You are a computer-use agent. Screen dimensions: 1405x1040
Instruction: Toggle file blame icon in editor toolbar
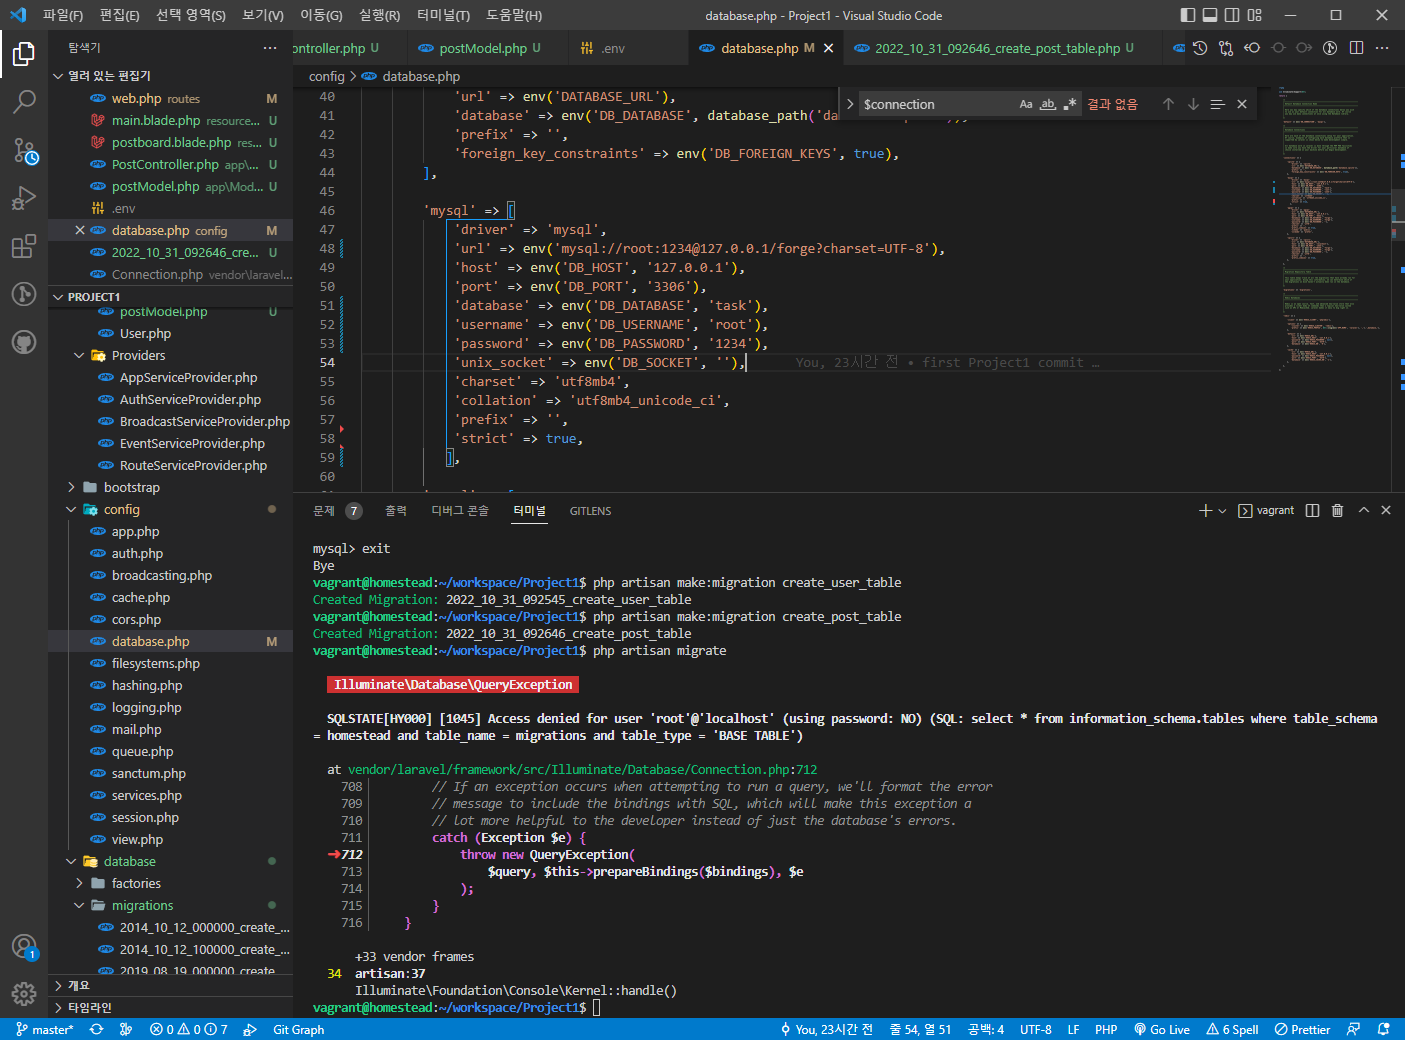click(x=1330, y=48)
